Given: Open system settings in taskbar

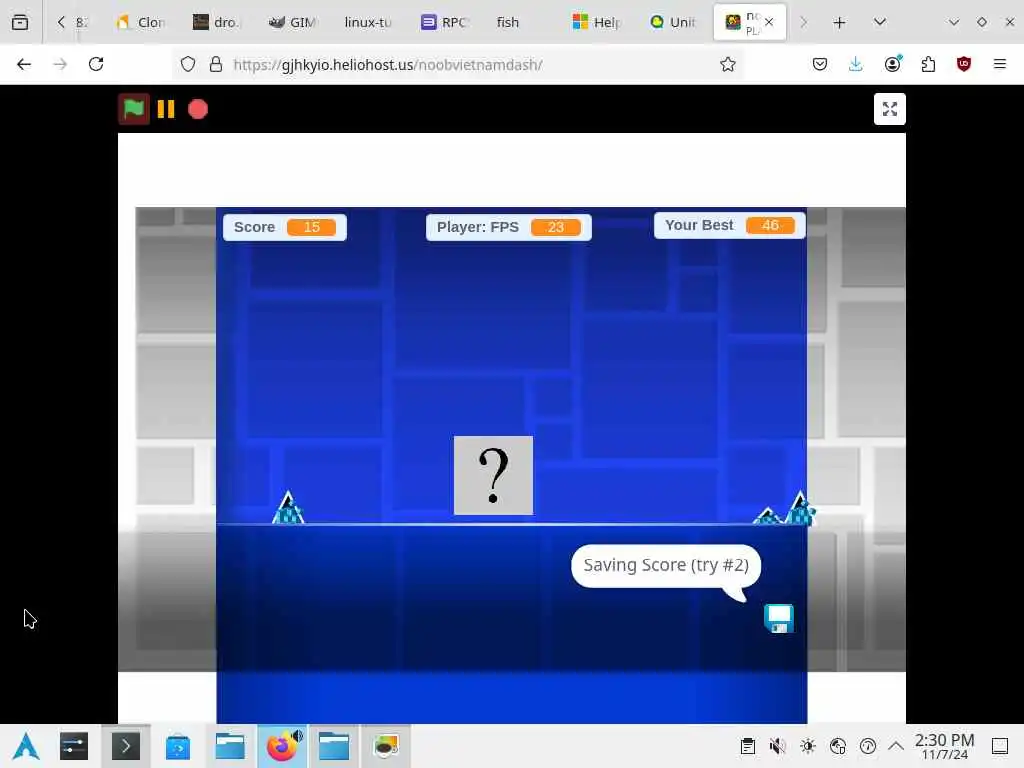Looking at the screenshot, I should [x=74, y=746].
